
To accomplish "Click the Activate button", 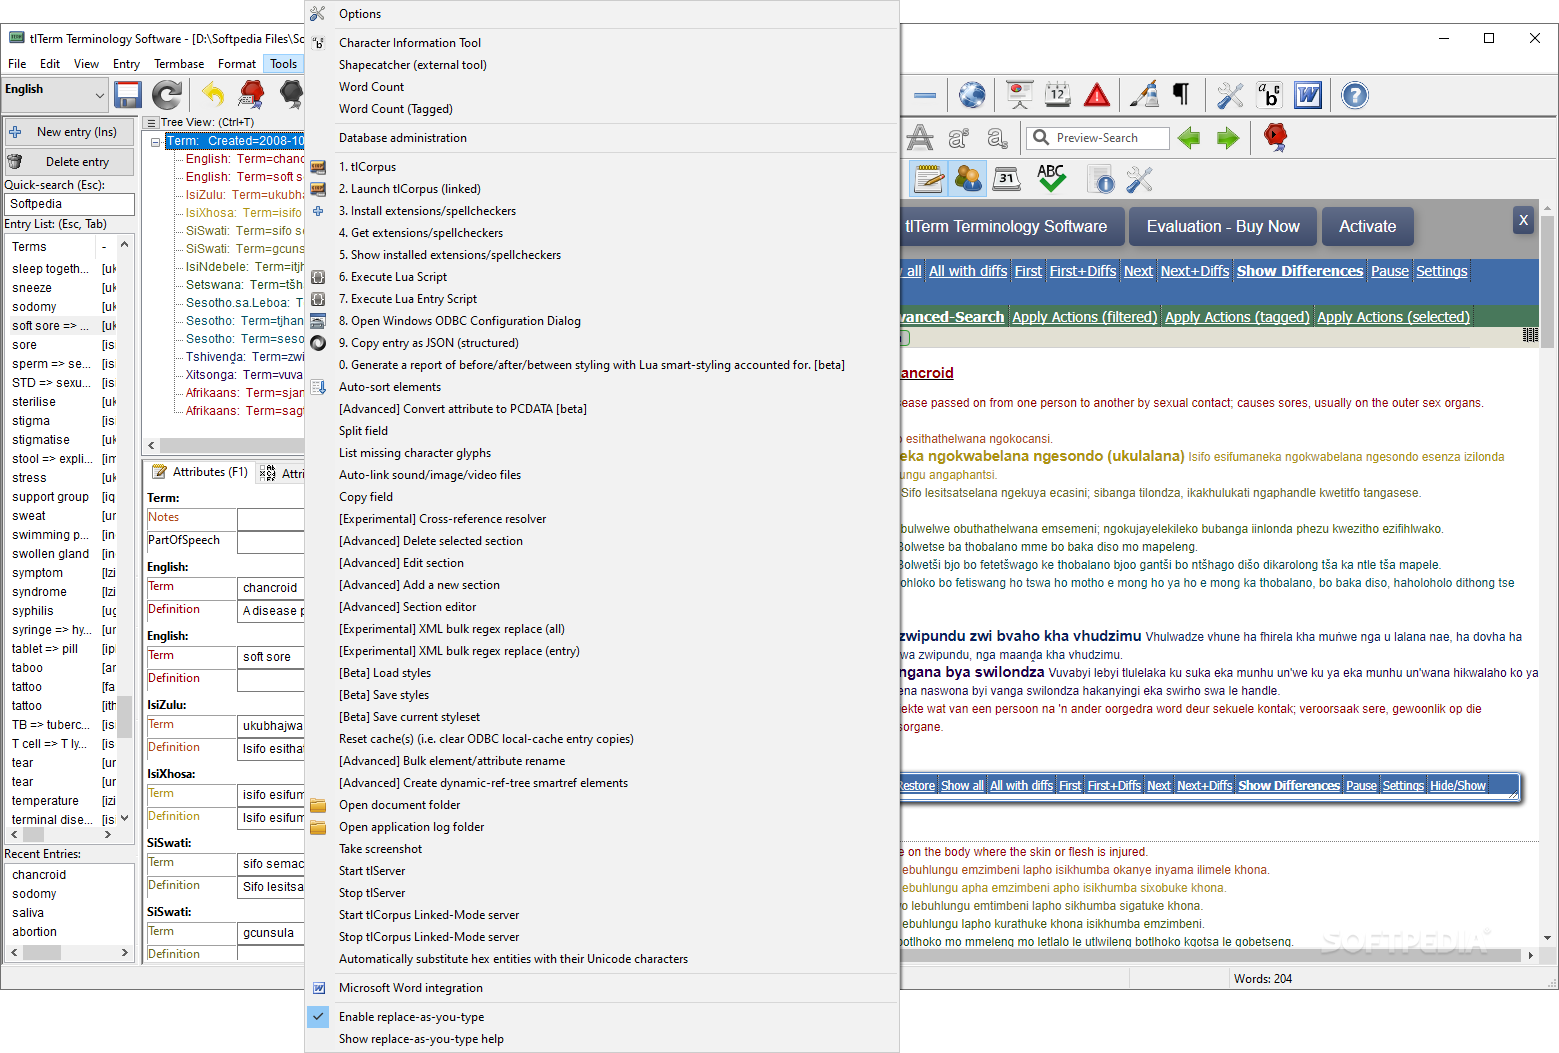I will click(1367, 227).
